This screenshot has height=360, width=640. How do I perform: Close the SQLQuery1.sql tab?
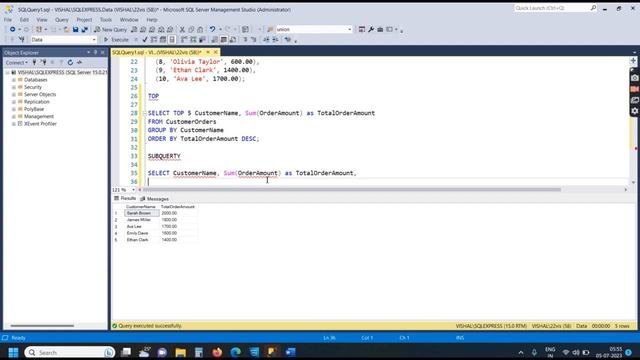(216, 52)
